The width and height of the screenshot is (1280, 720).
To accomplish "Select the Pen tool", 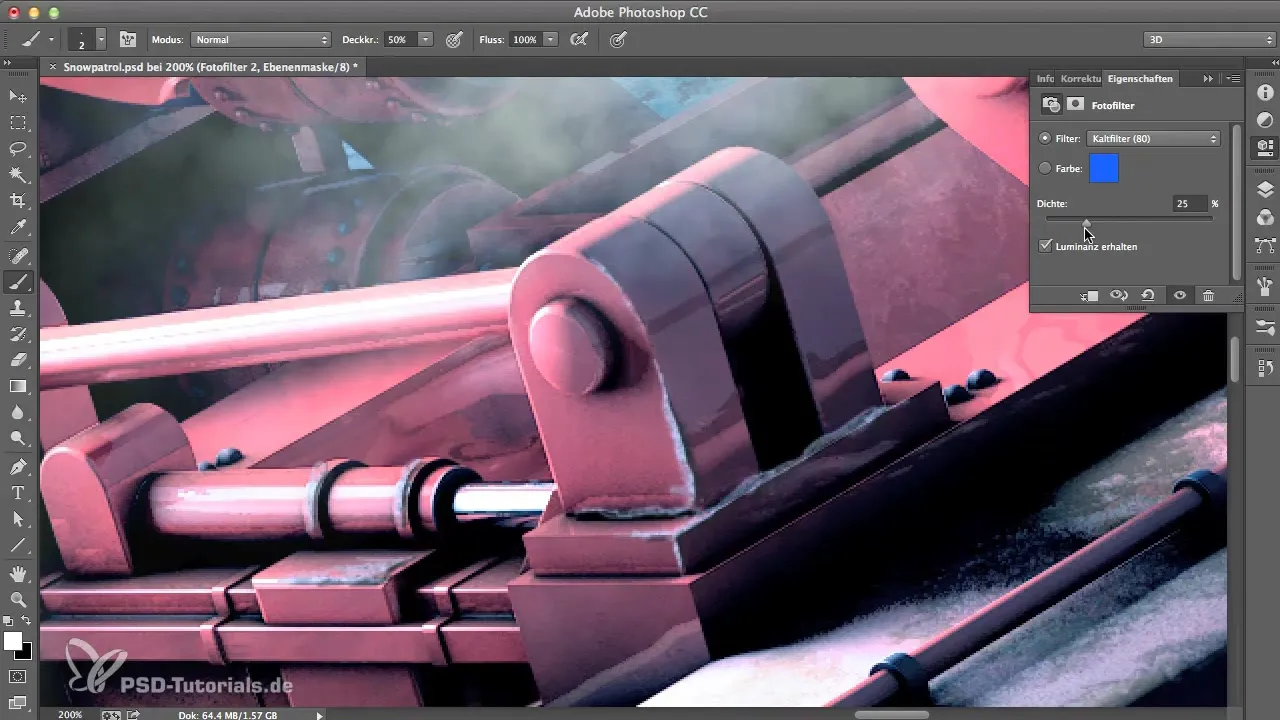I will click(x=18, y=467).
